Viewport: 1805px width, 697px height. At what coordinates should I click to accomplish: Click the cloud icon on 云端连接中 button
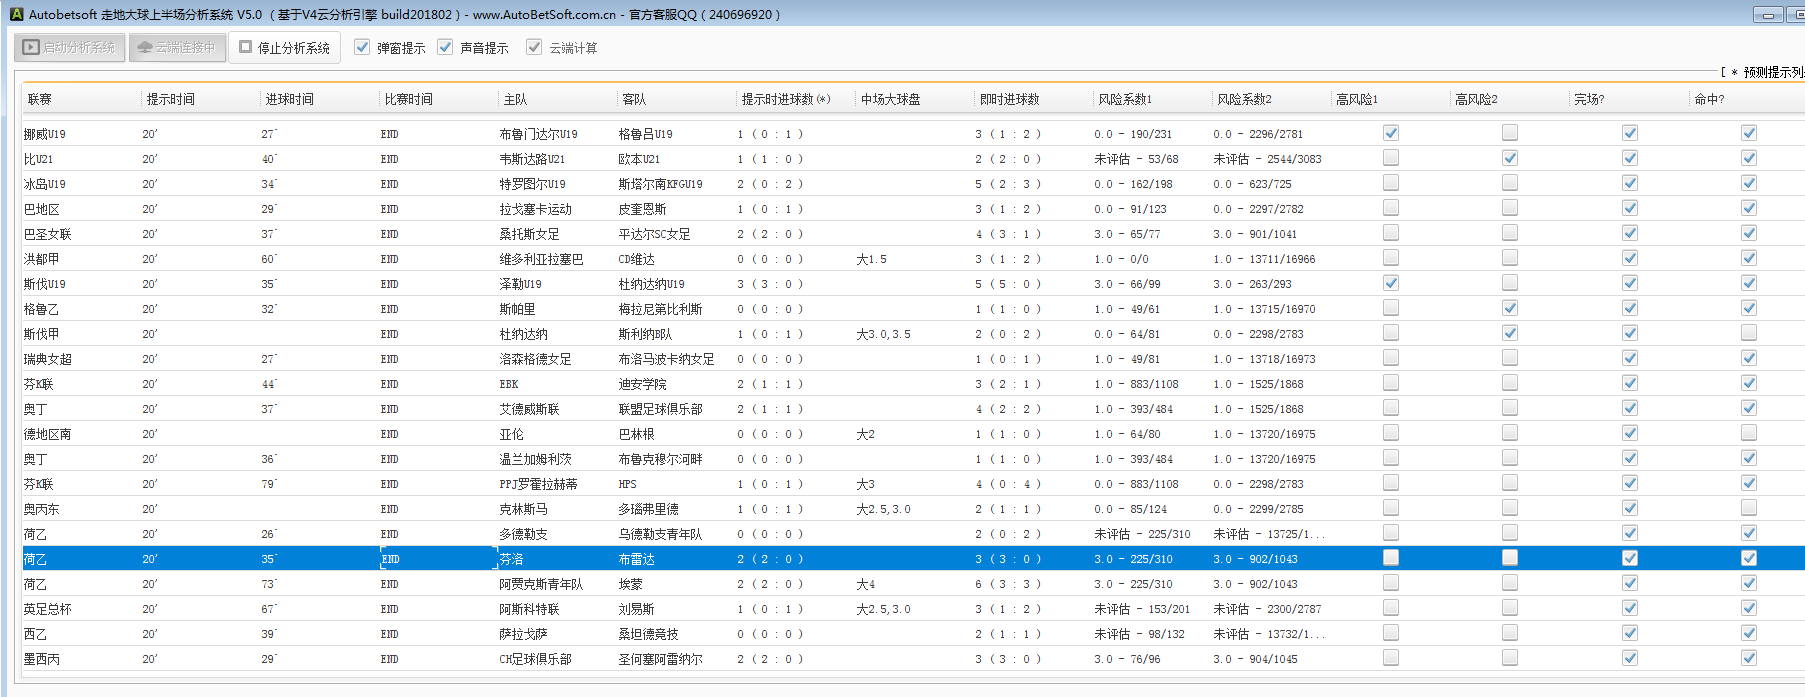(145, 47)
